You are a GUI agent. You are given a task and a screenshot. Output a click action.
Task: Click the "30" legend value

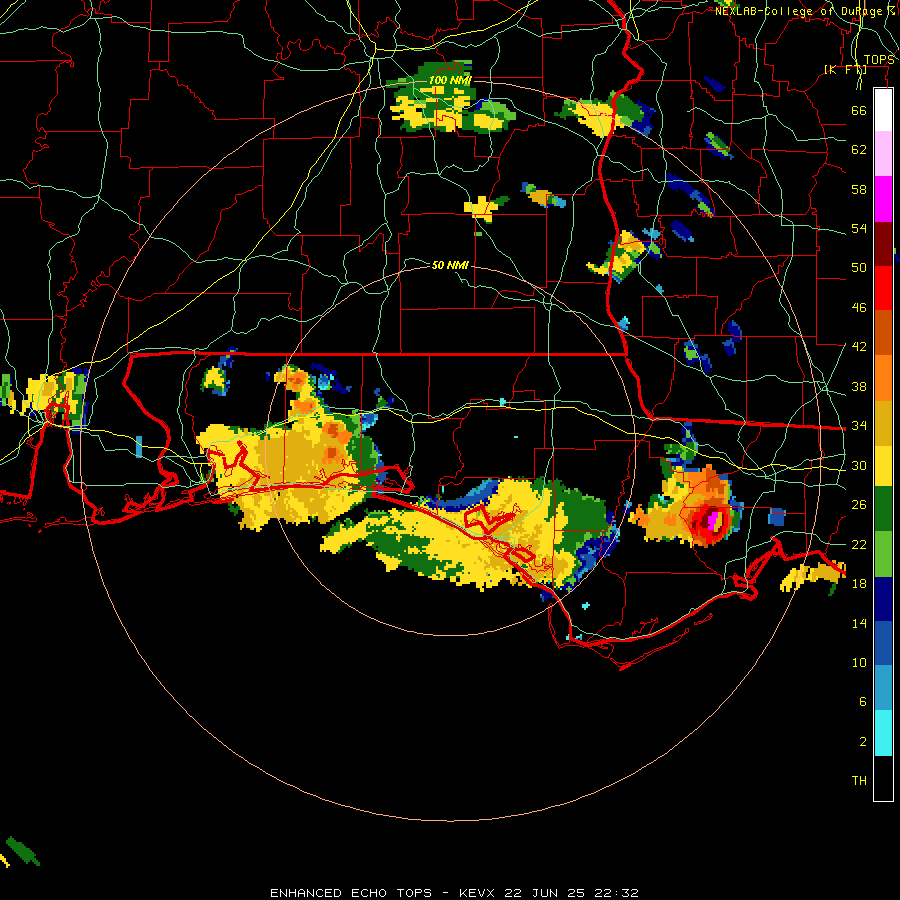(859, 465)
